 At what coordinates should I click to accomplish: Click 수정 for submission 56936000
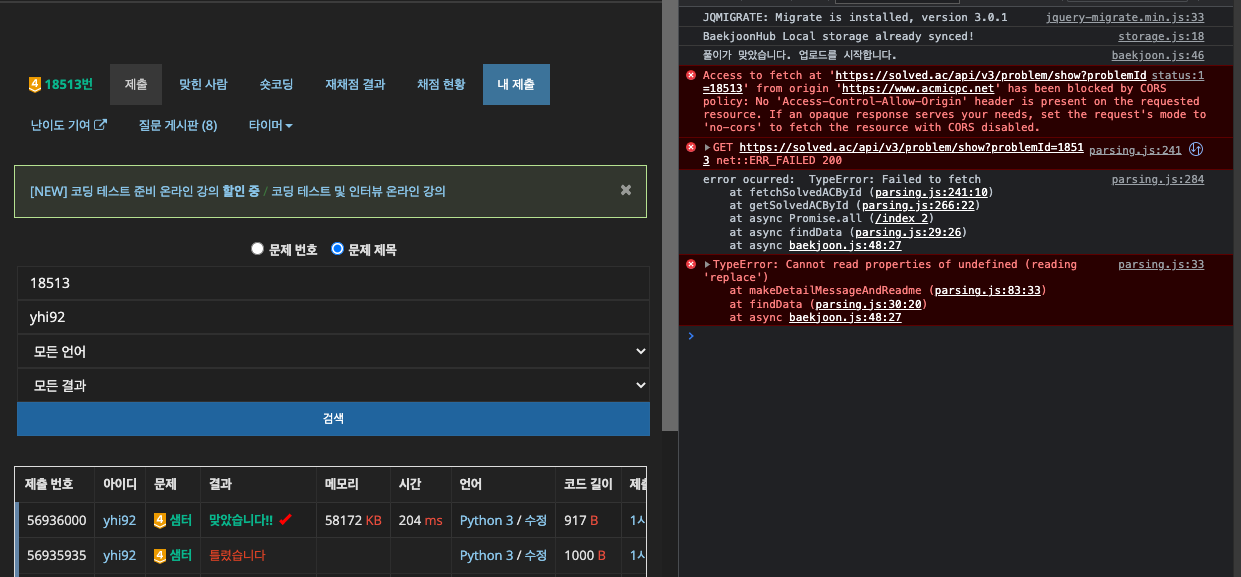pyautogui.click(x=536, y=520)
